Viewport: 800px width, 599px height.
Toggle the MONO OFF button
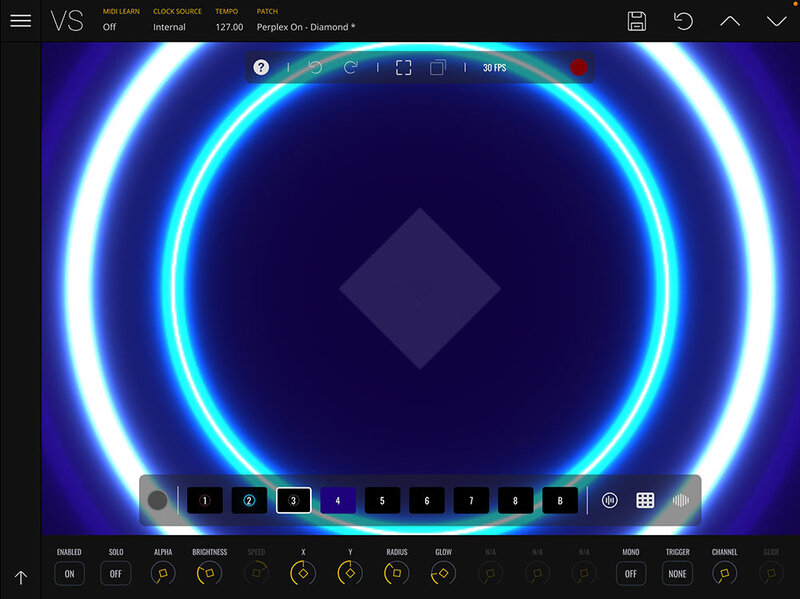coord(631,573)
